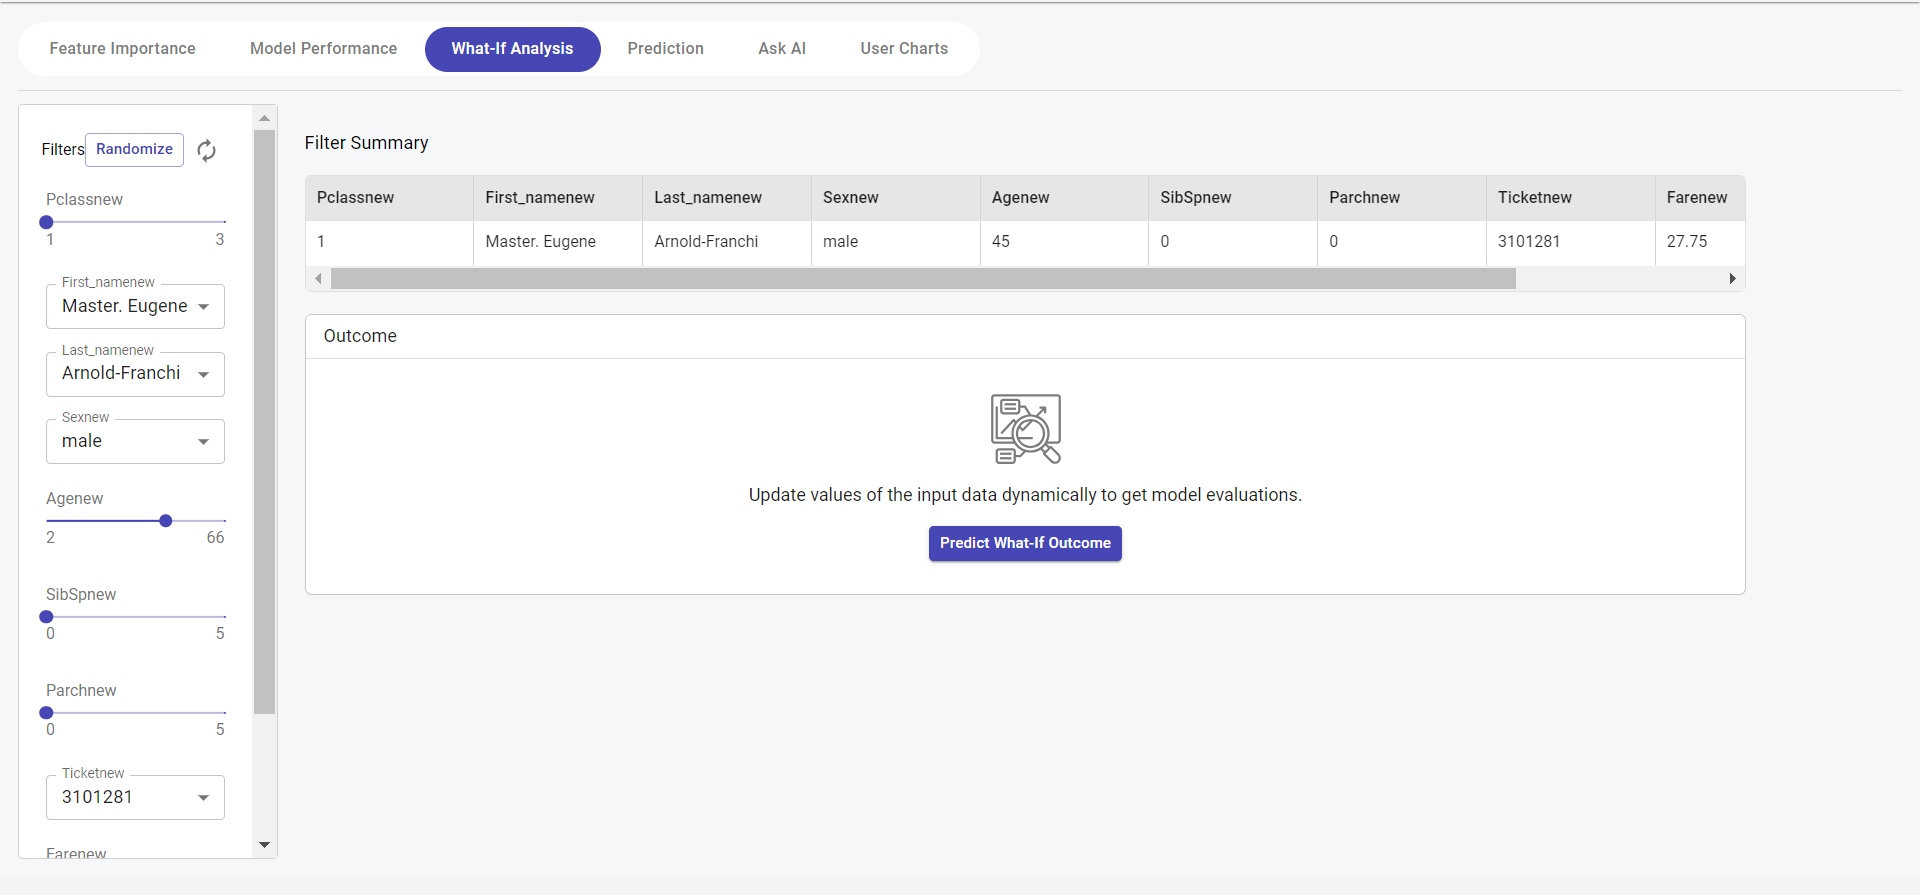This screenshot has height=895, width=1920.
Task: Open the User Charts tab
Action: pyautogui.click(x=903, y=49)
